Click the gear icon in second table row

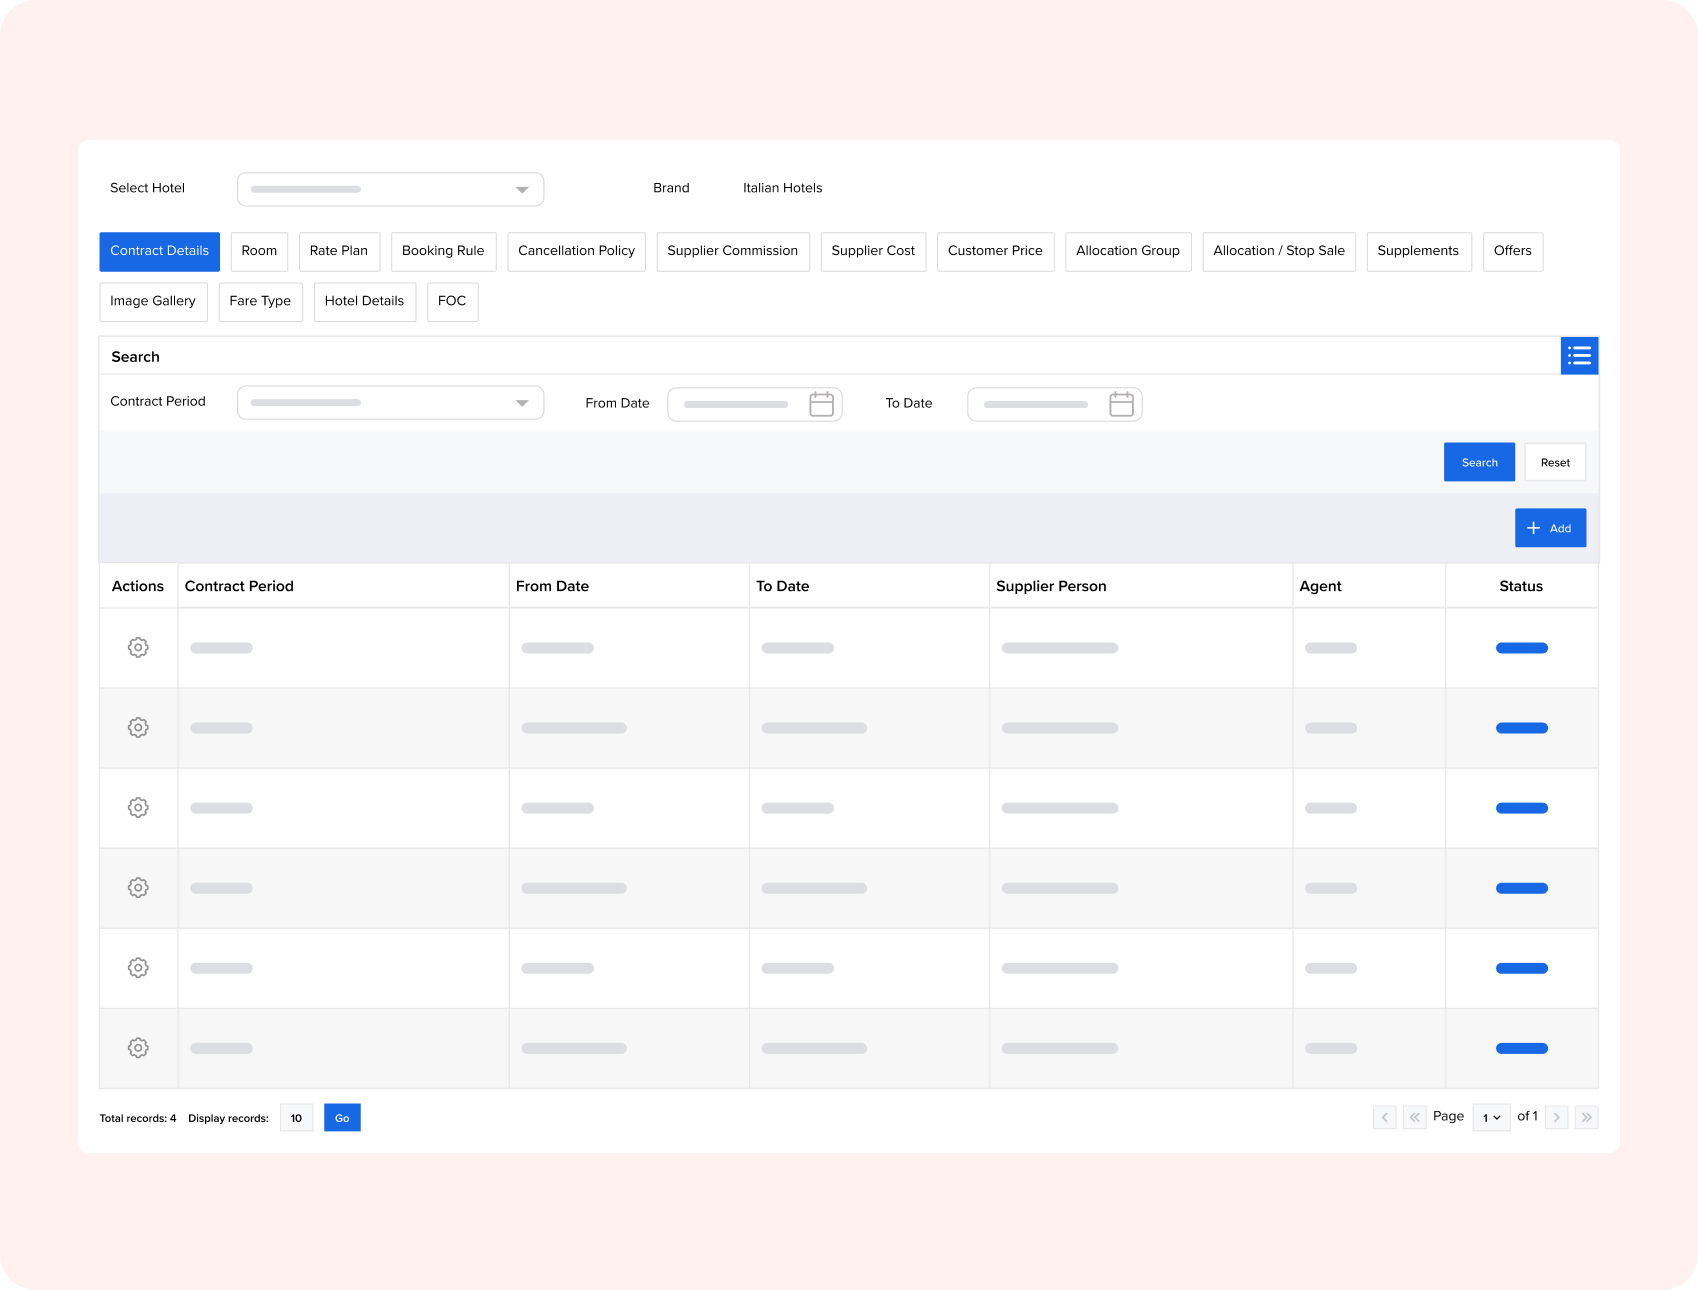tap(138, 728)
